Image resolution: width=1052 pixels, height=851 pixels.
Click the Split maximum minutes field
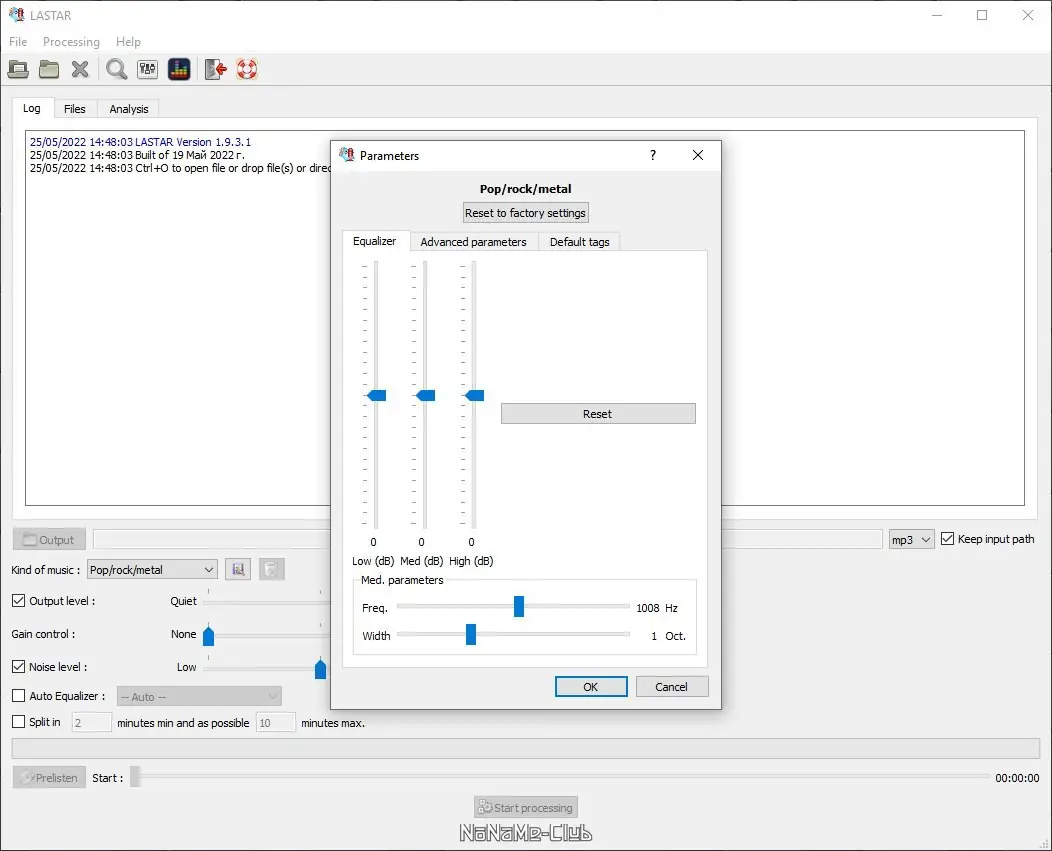[276, 722]
